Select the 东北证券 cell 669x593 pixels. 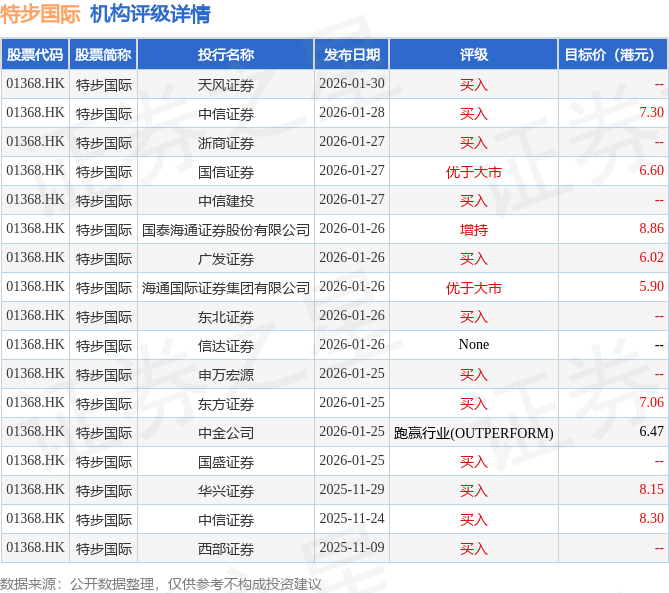pyautogui.click(x=226, y=317)
